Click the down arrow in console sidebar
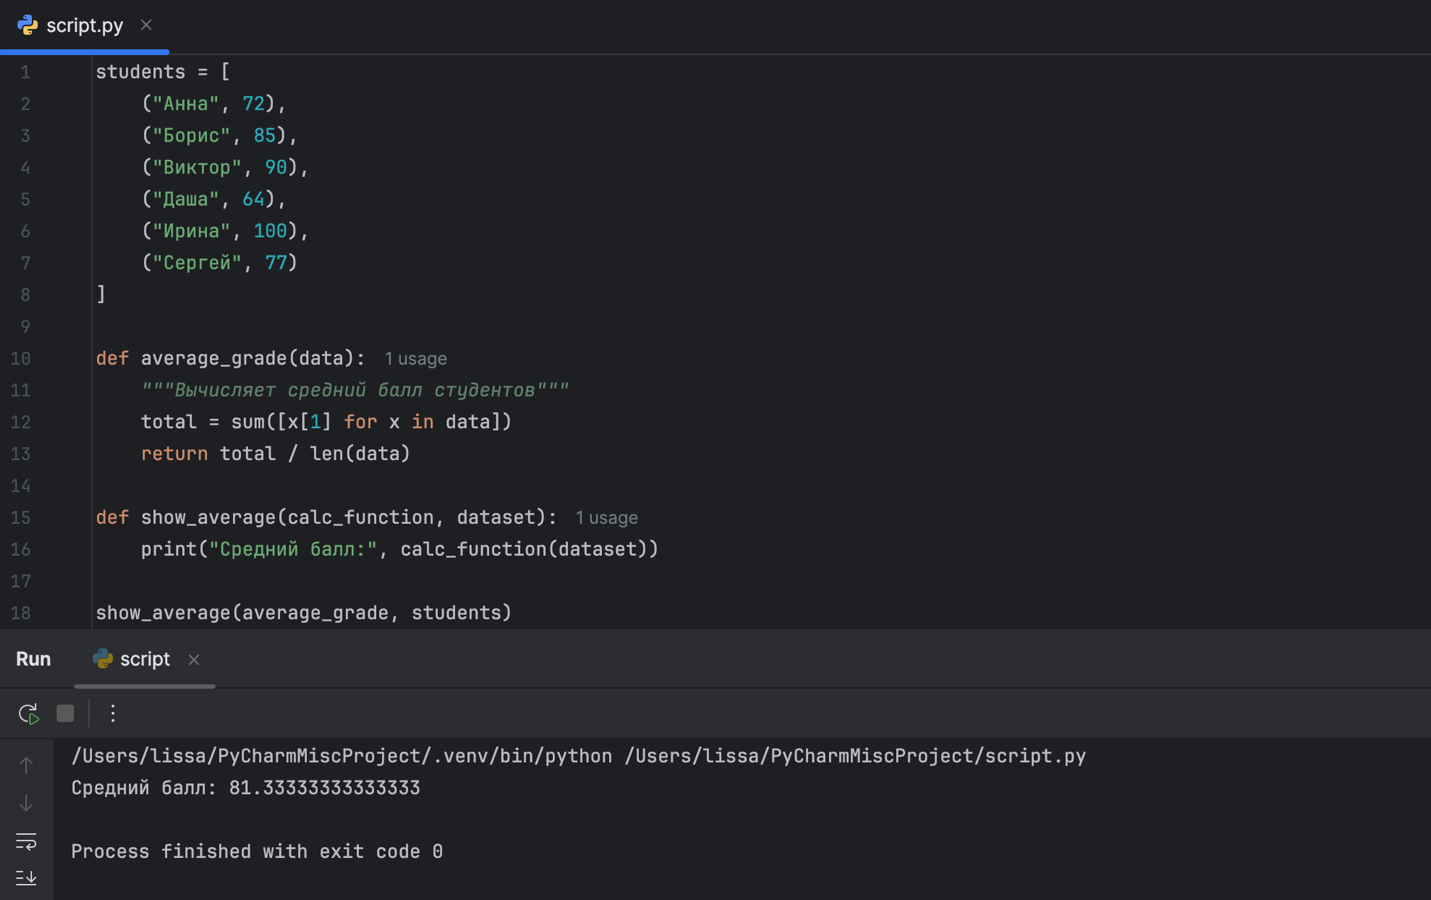 26,803
